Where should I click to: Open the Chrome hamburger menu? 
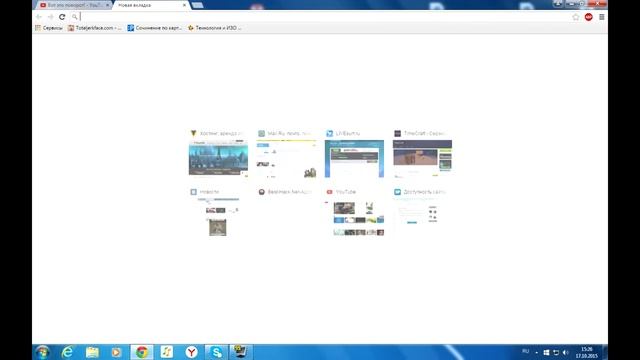(602, 17)
